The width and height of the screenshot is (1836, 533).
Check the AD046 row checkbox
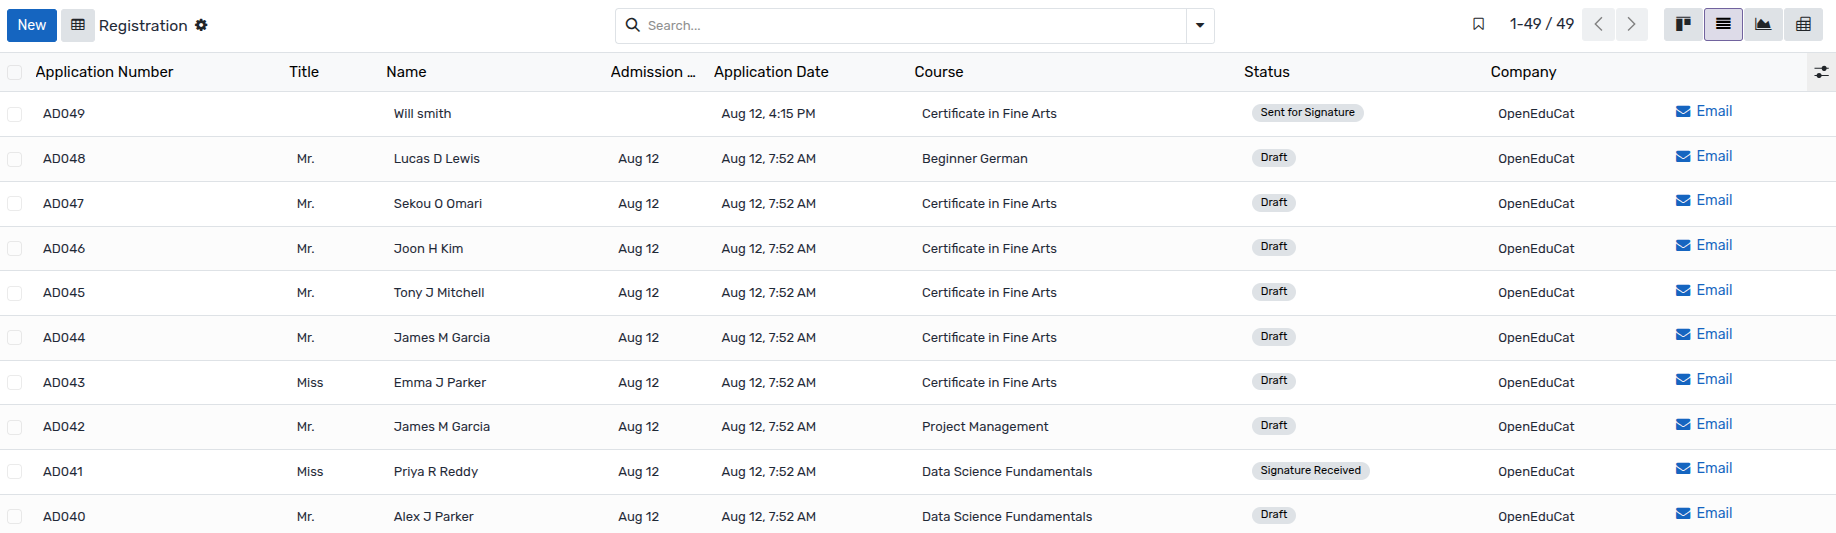[14, 248]
